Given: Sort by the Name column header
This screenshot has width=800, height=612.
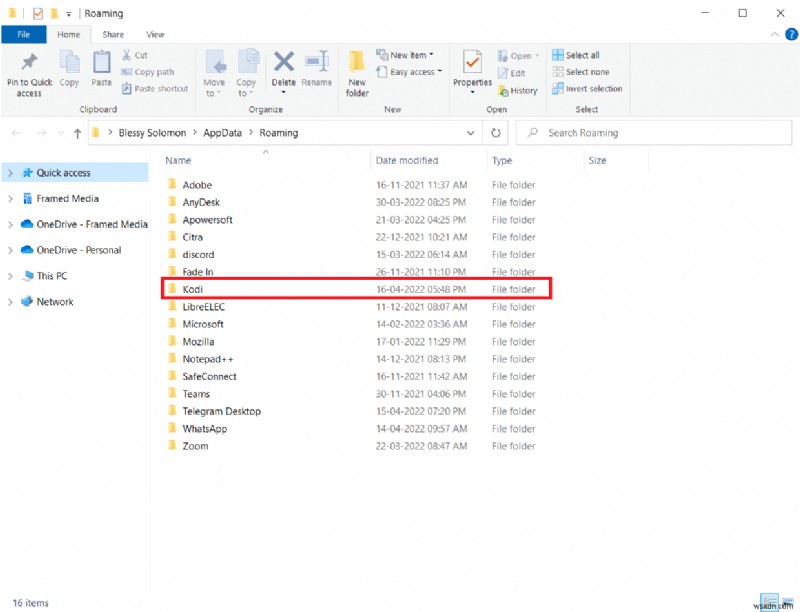Looking at the screenshot, I should tap(178, 161).
